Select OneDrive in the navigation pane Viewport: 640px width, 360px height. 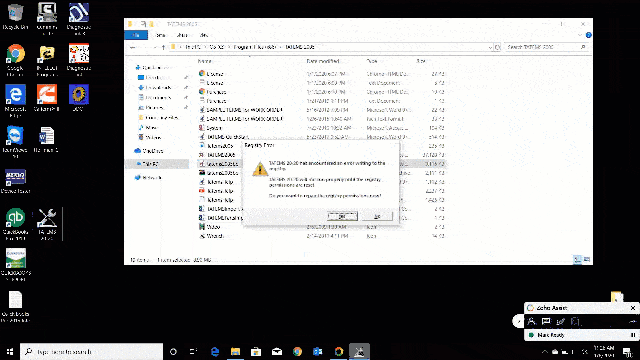tap(150, 151)
